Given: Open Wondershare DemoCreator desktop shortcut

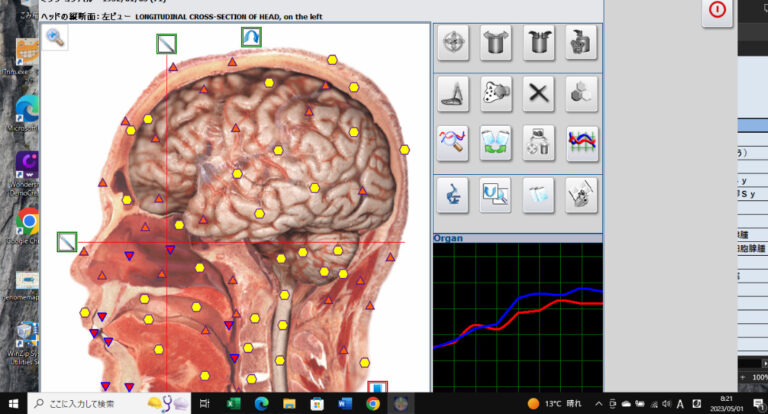Looking at the screenshot, I should 25,172.
